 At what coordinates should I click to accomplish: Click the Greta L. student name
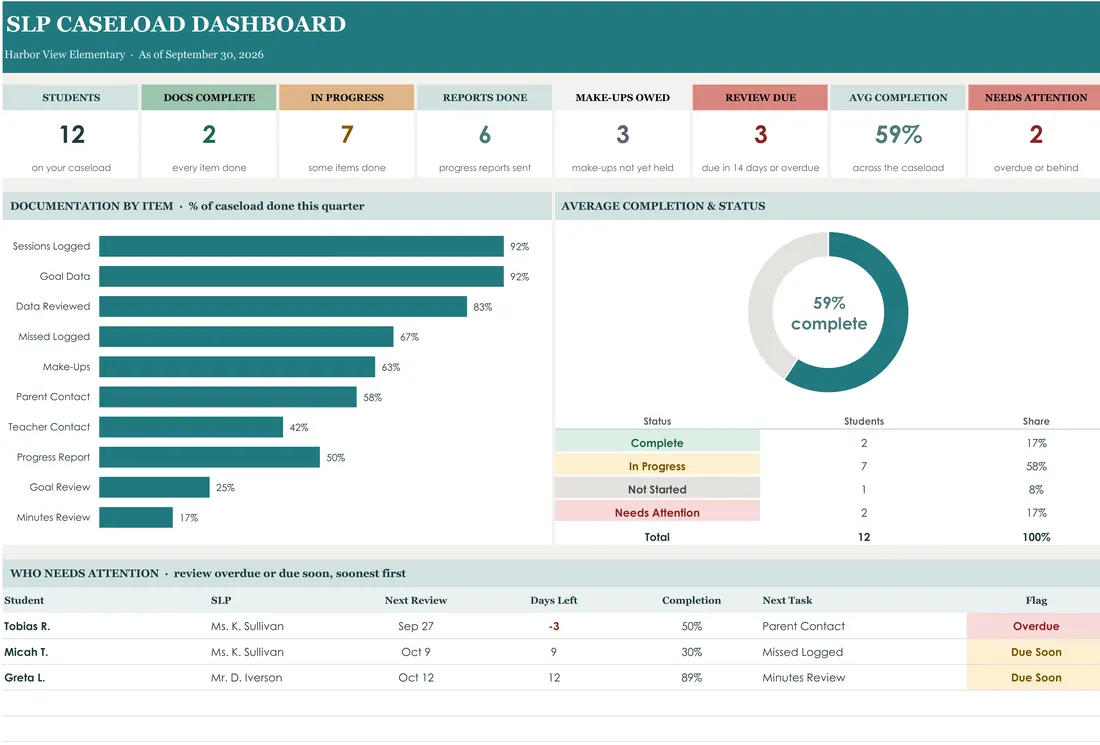[x=25, y=678]
